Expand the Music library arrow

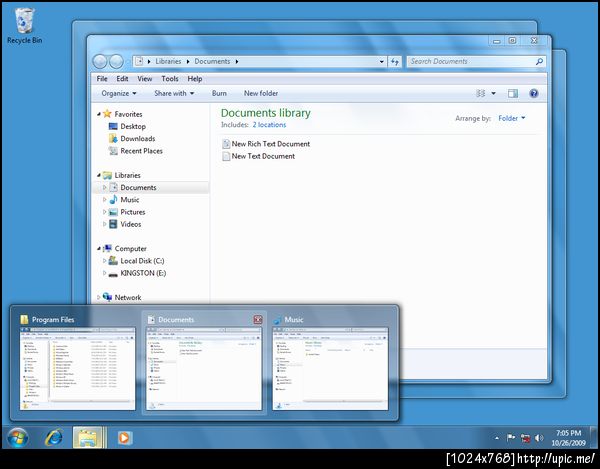coord(104,200)
